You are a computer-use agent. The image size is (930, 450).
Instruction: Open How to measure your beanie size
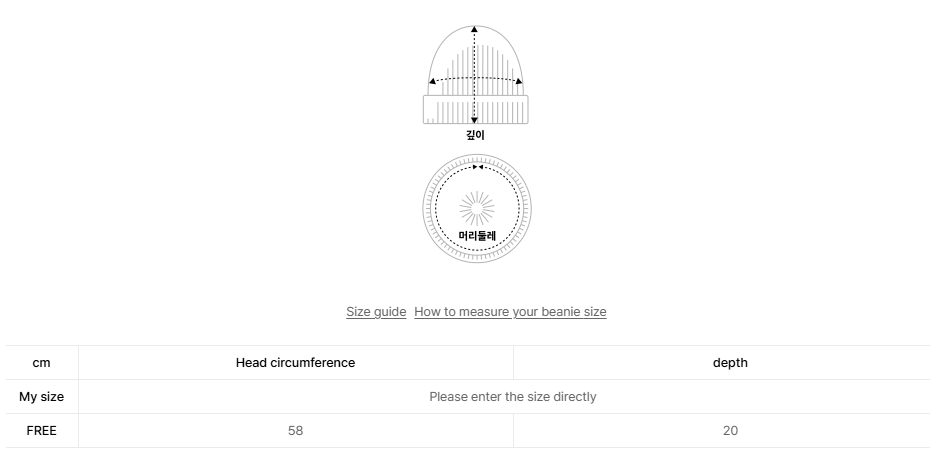pyautogui.click(x=510, y=312)
